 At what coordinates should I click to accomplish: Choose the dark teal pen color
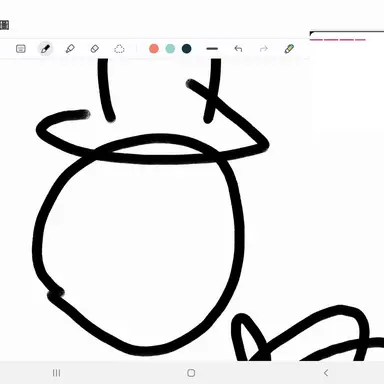point(187,49)
